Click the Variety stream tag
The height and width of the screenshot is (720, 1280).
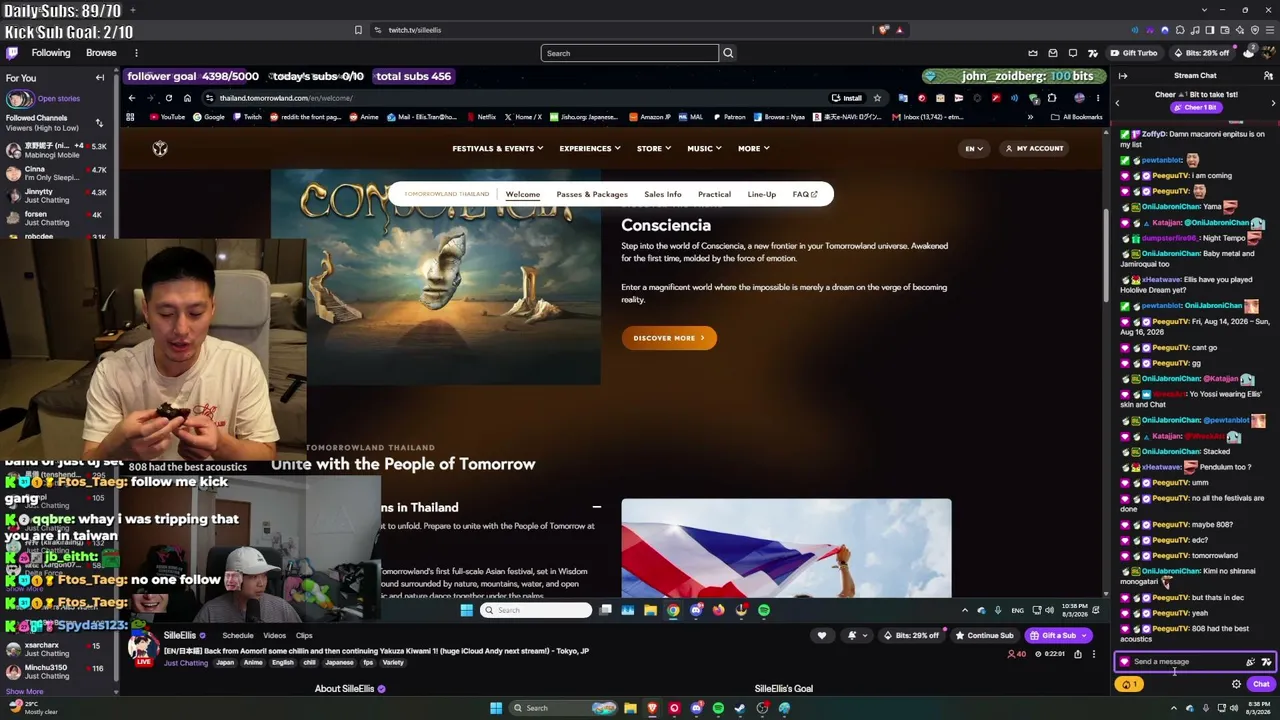(x=393, y=662)
